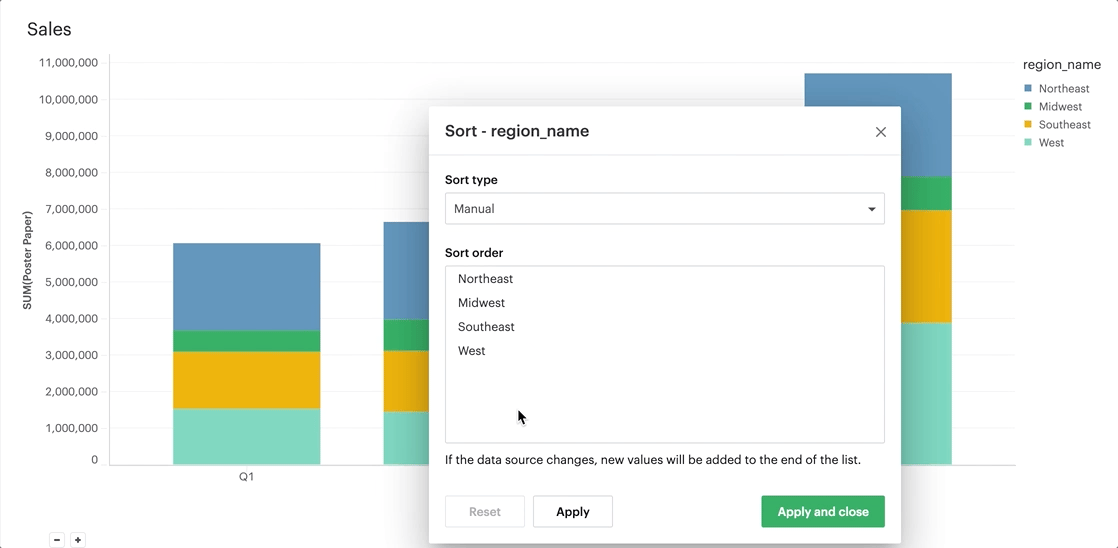Open the Sort type Manual dropdown
Viewport: 1118px width, 548px height.
[664, 209]
